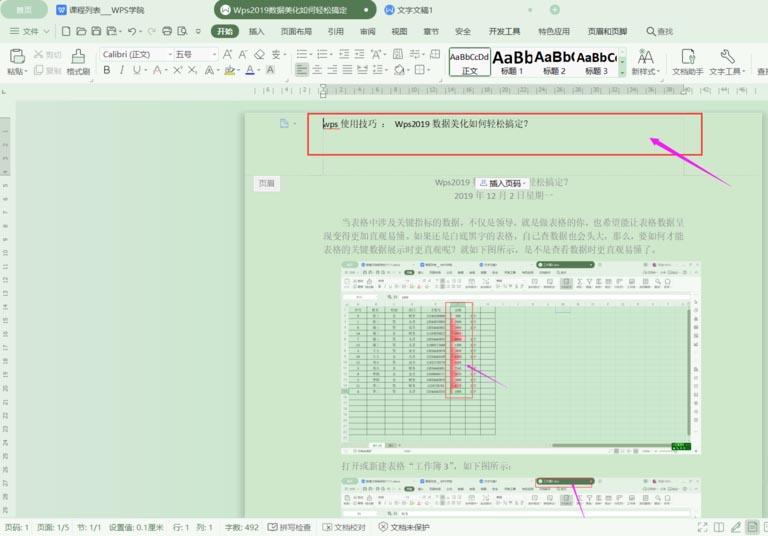Decrease paragraph indent
This screenshot has width=768, height=536.
[344, 54]
